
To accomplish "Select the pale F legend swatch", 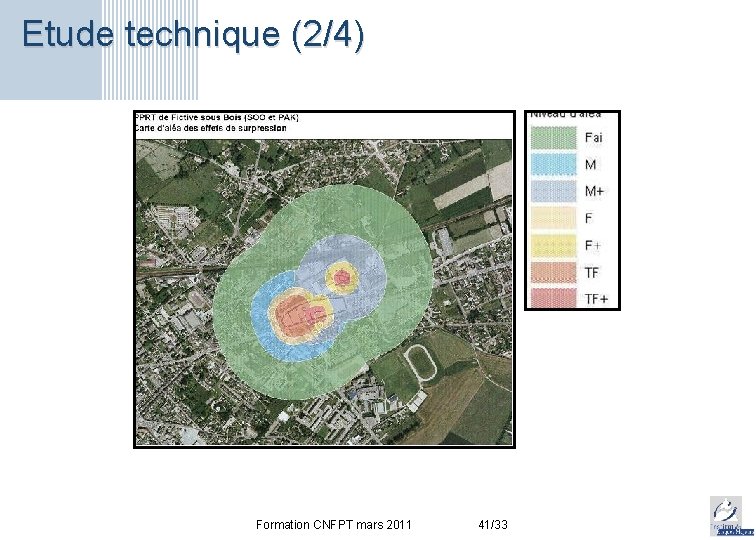I will (x=554, y=218).
